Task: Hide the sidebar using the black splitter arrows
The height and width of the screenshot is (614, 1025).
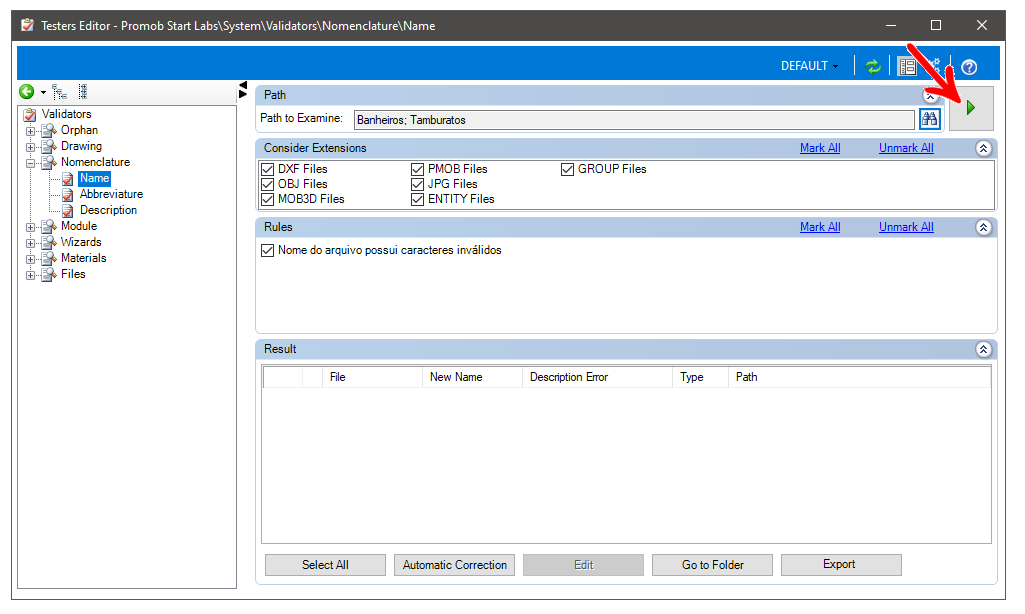Action: 243,90
